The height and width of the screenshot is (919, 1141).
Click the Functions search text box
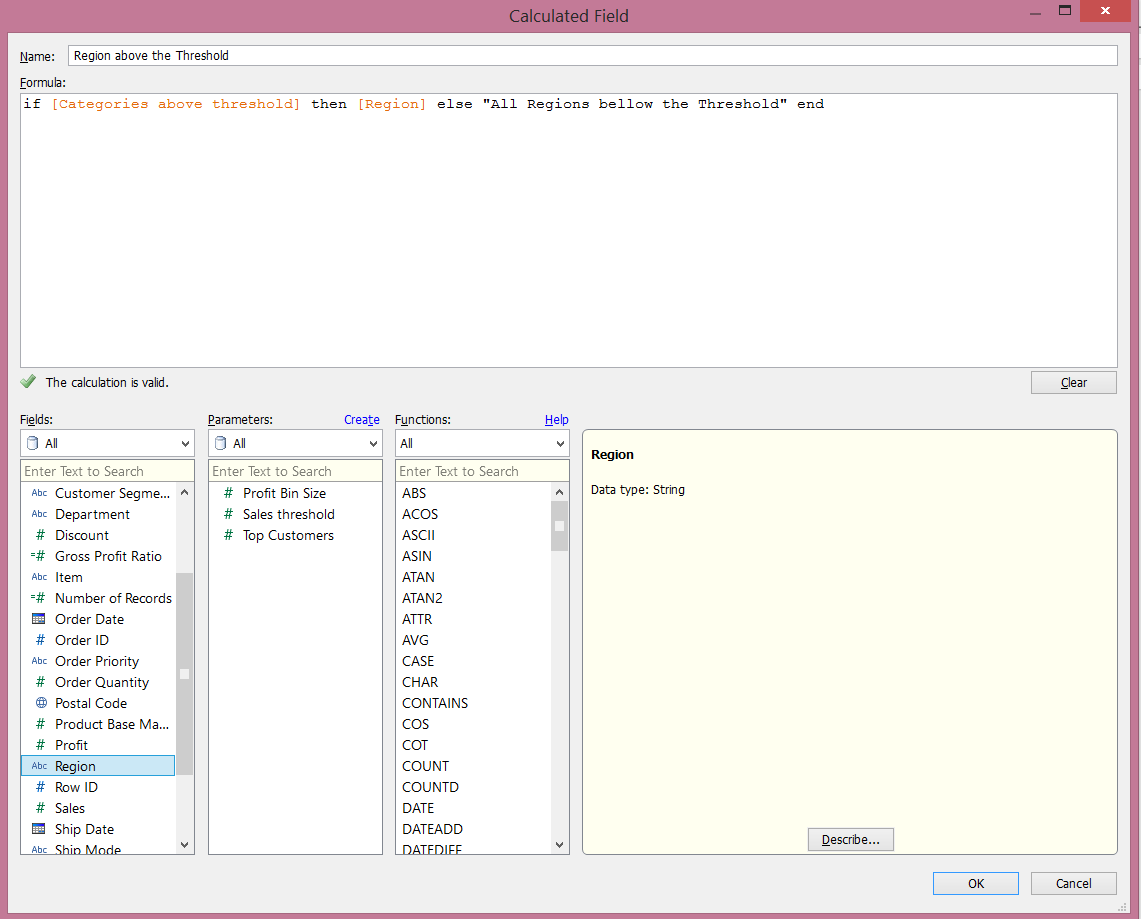[x=482, y=471]
